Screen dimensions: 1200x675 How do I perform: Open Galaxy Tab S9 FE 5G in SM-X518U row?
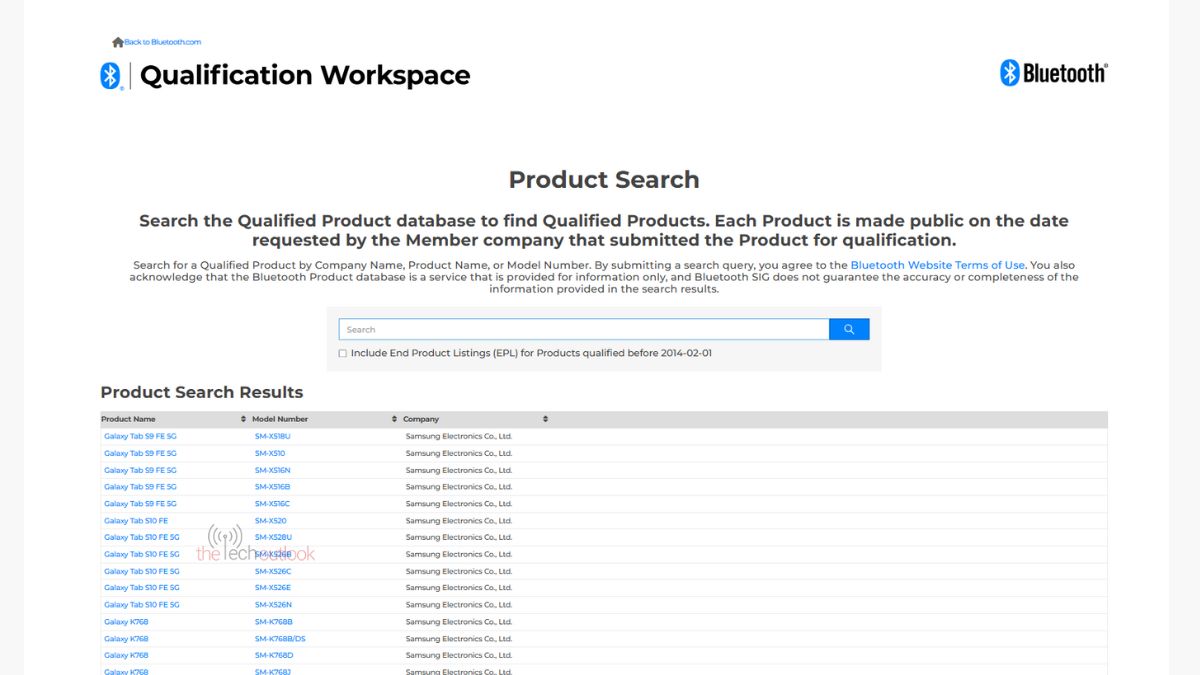coord(140,436)
